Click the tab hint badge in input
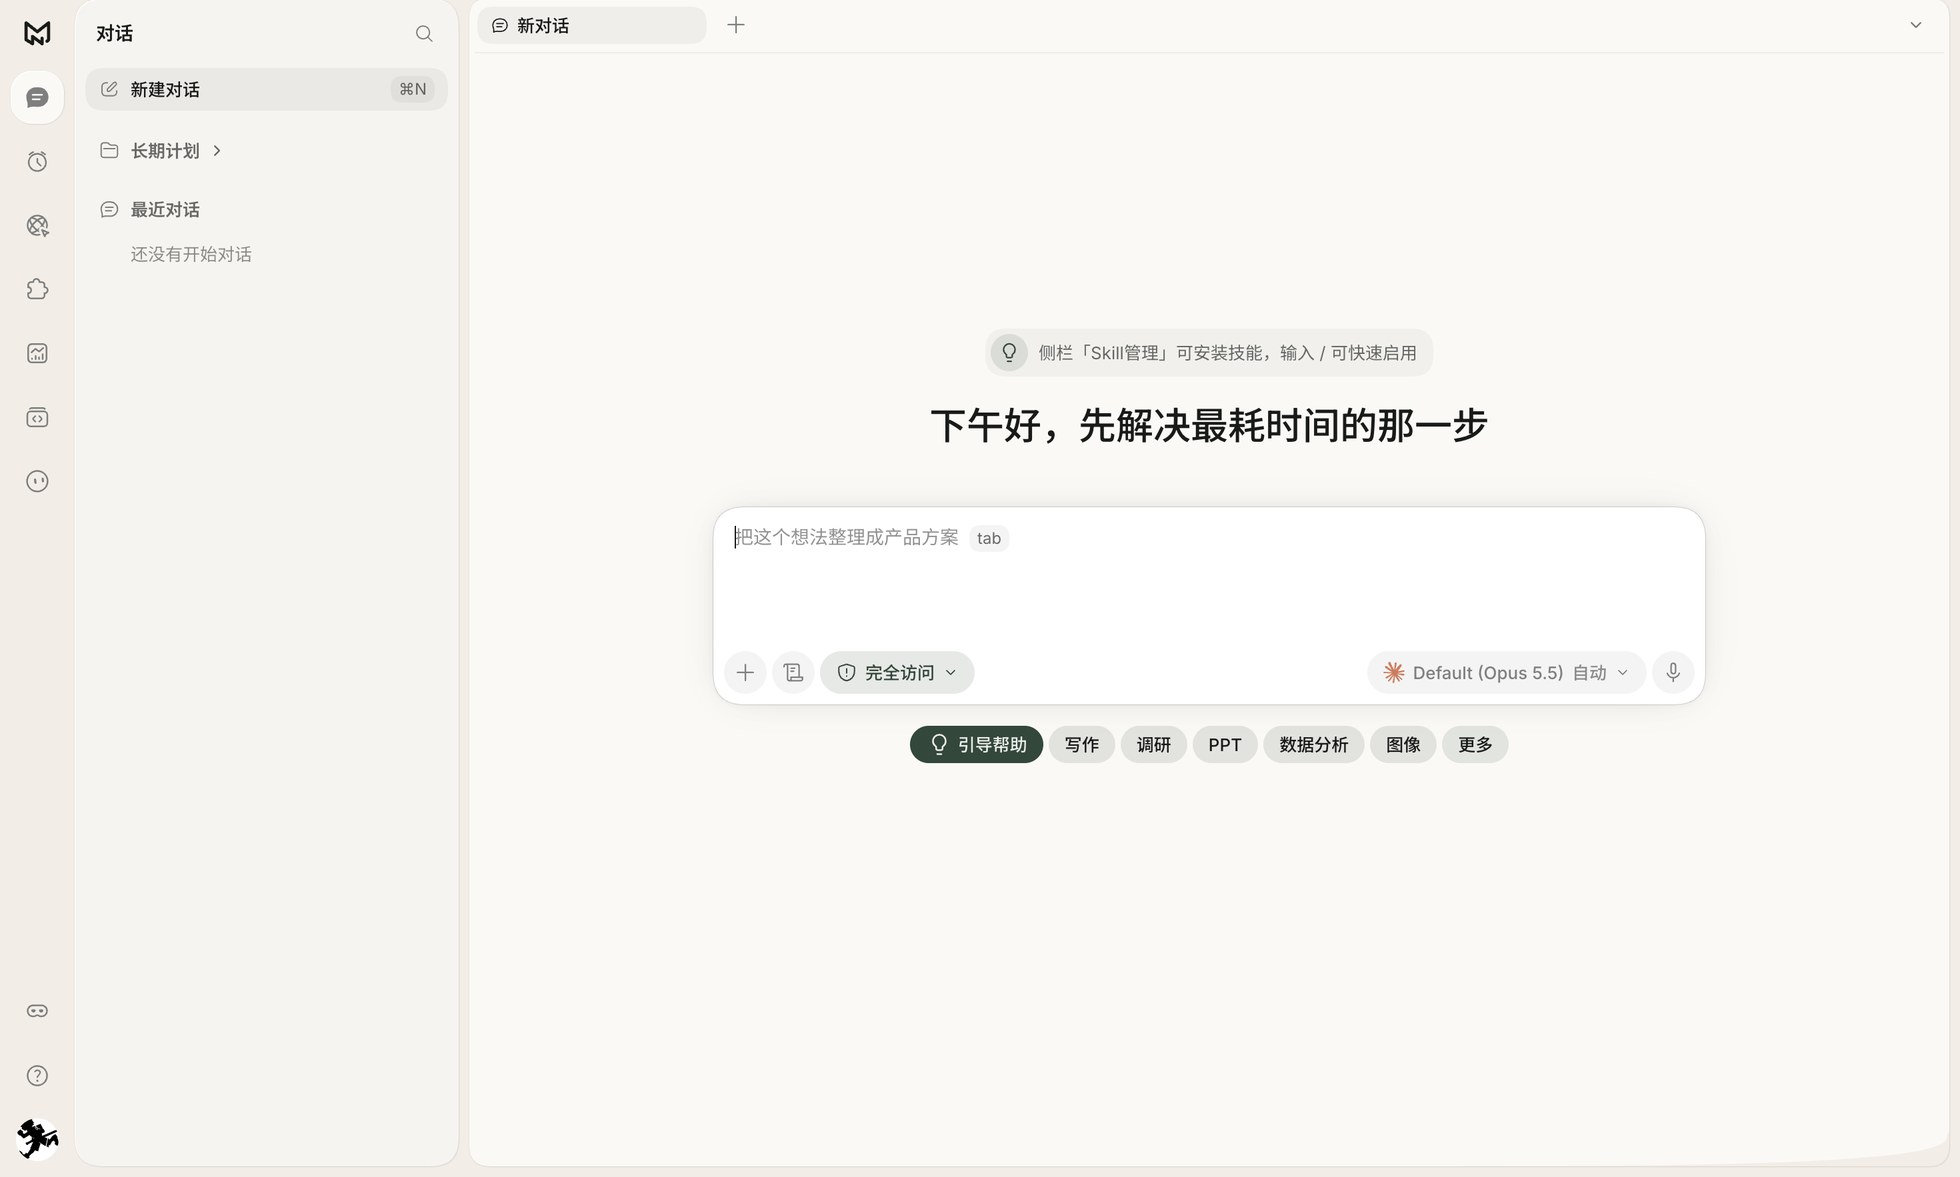The width and height of the screenshot is (1960, 1177). click(989, 538)
